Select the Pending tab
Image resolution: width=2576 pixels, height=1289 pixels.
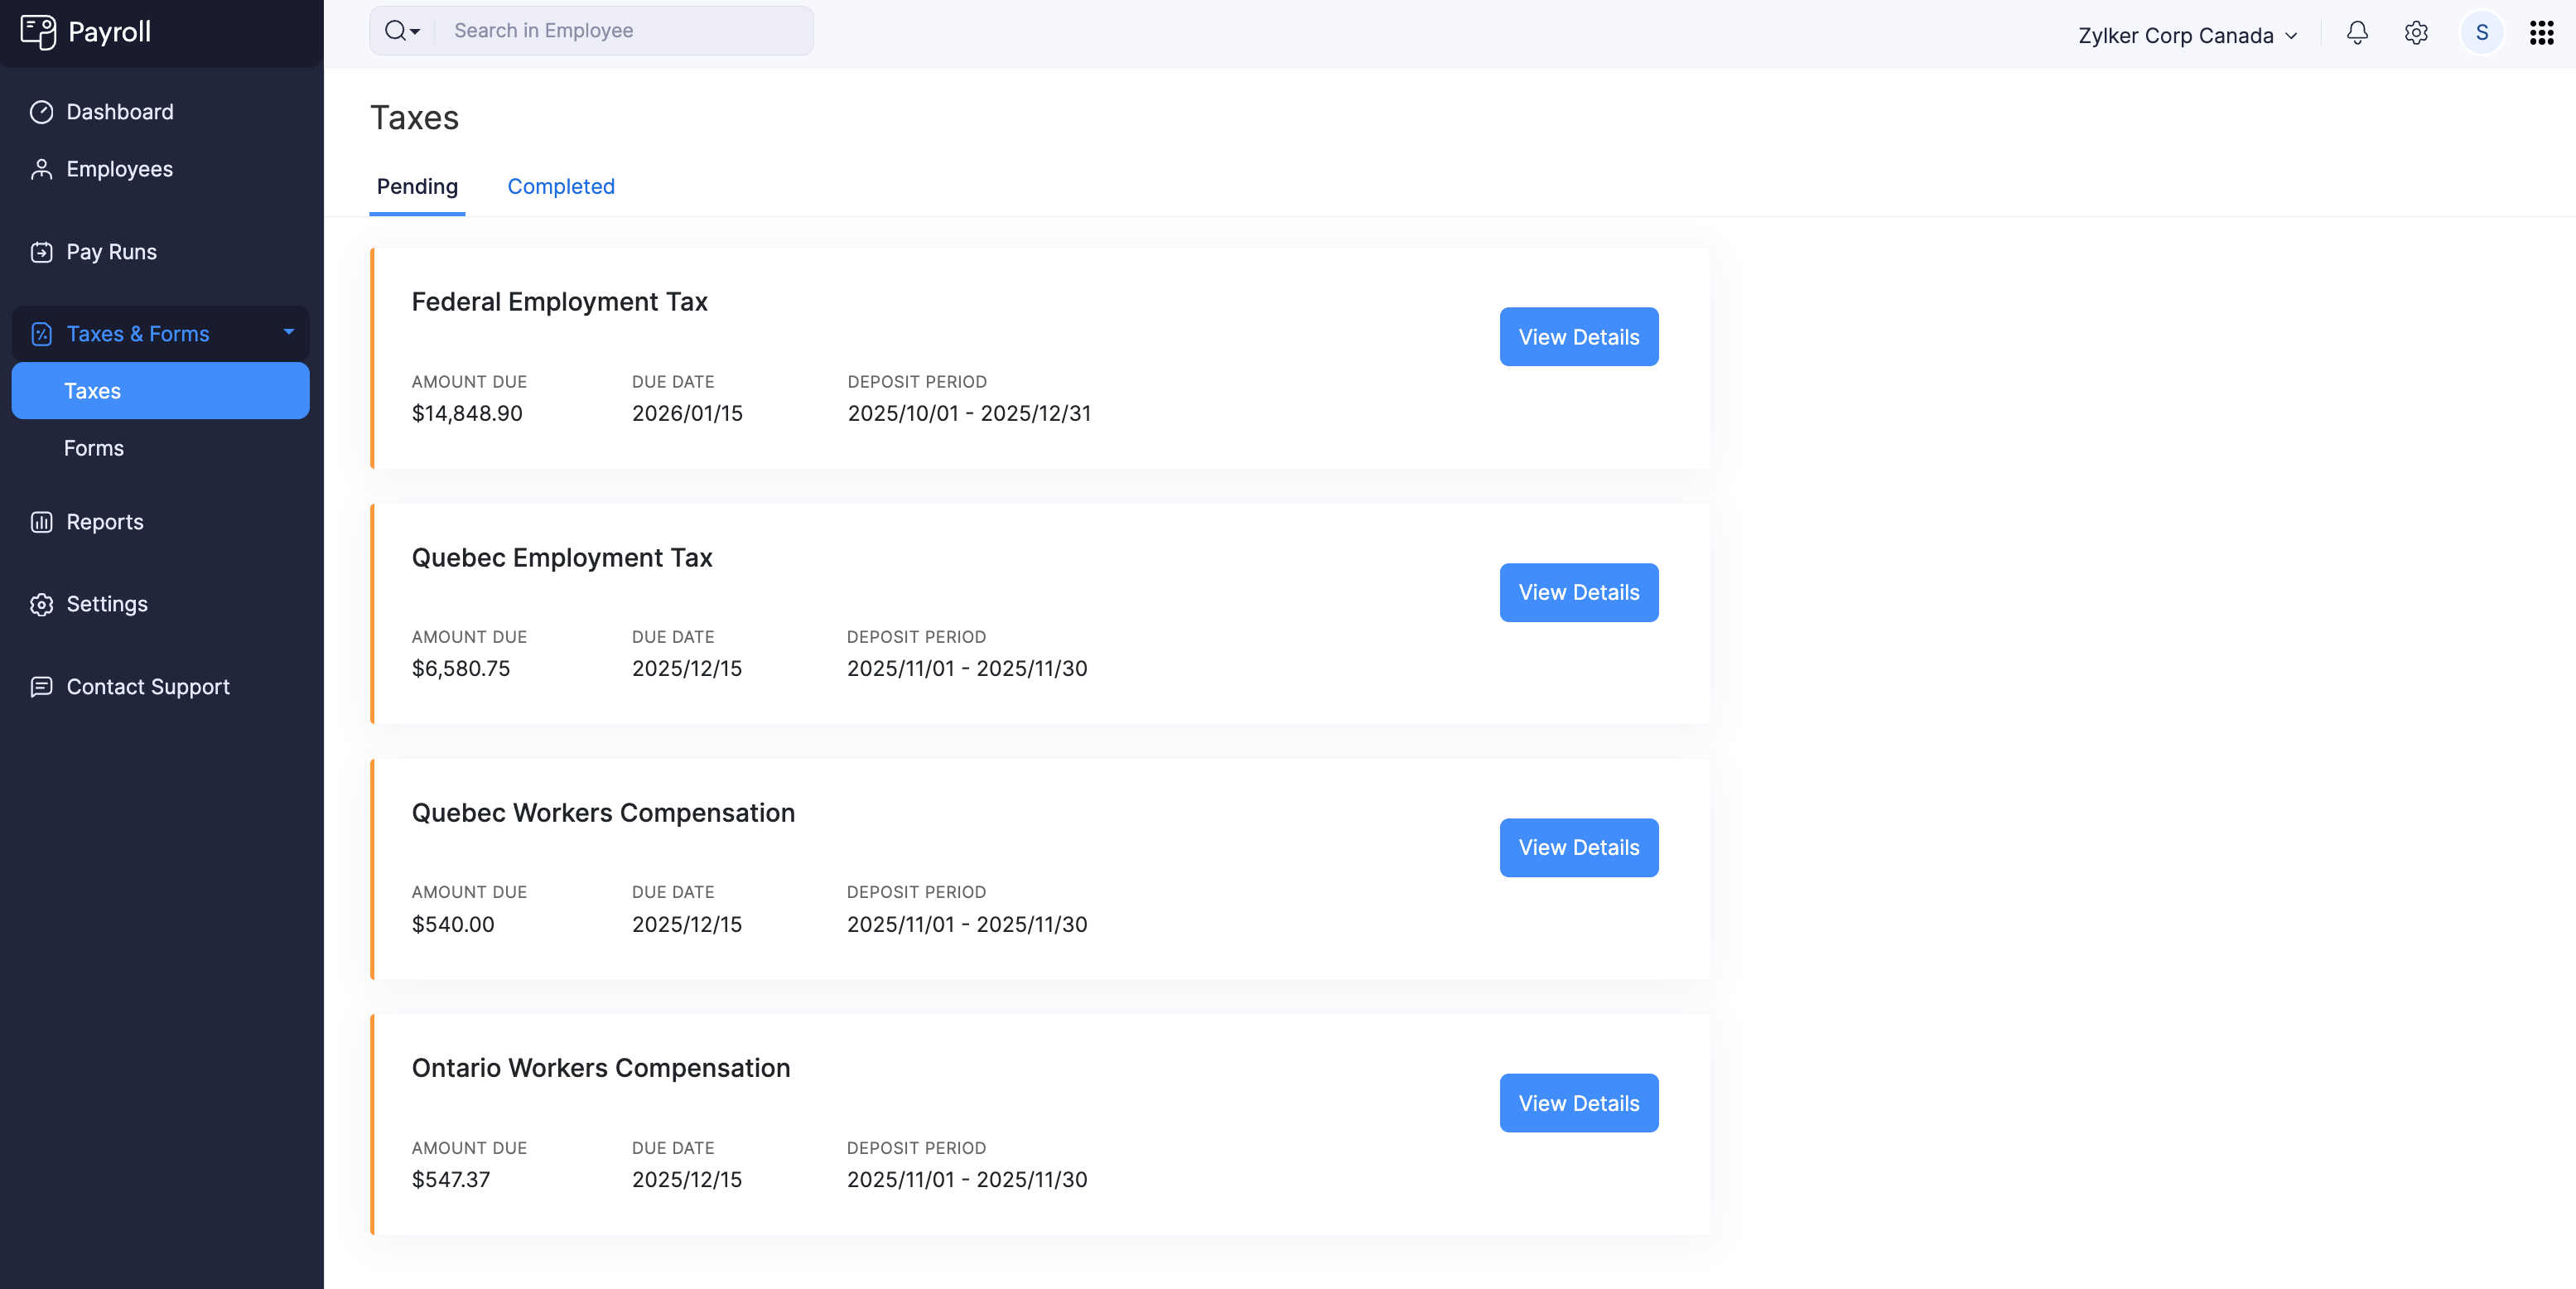tap(417, 186)
